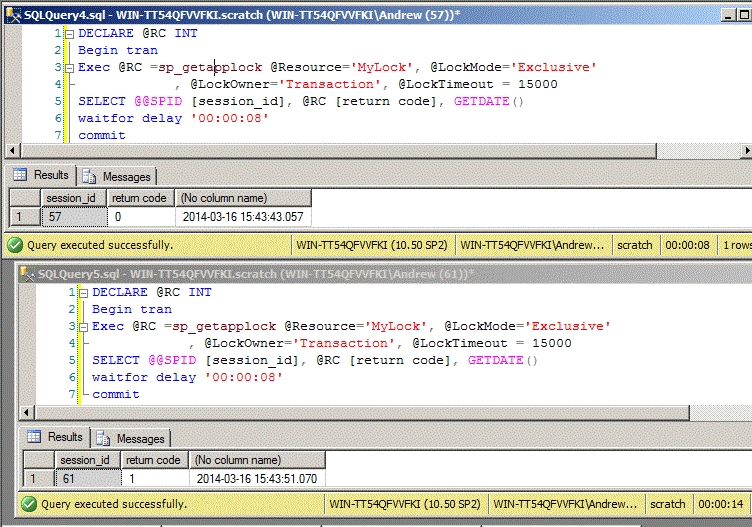The width and height of the screenshot is (752, 527).
Task: Click row header 1 in SQLQuery4 results grid
Action: 25,217
